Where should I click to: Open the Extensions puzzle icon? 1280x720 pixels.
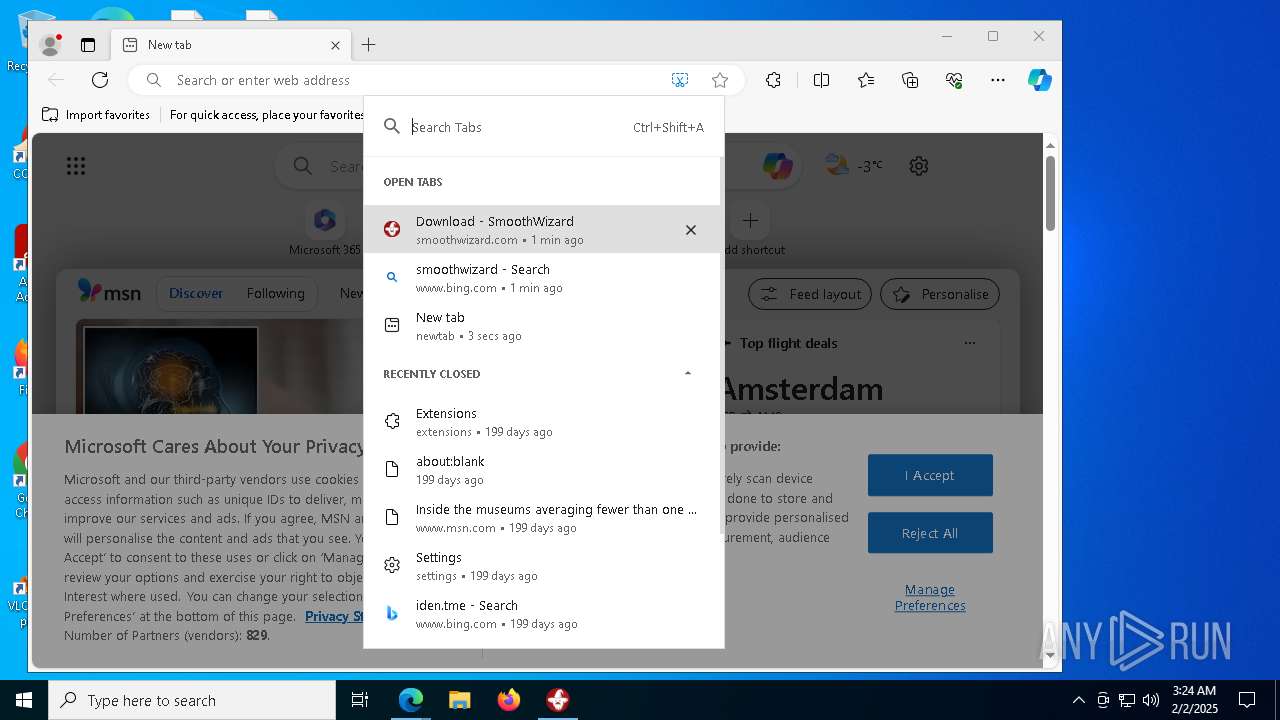[773, 80]
